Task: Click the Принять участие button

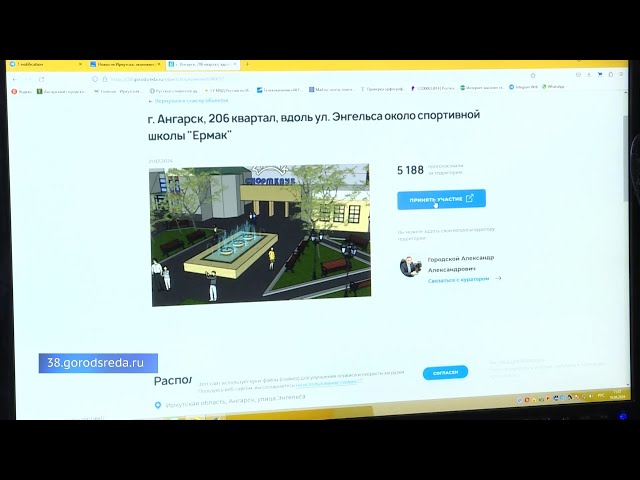Action: coord(441,199)
